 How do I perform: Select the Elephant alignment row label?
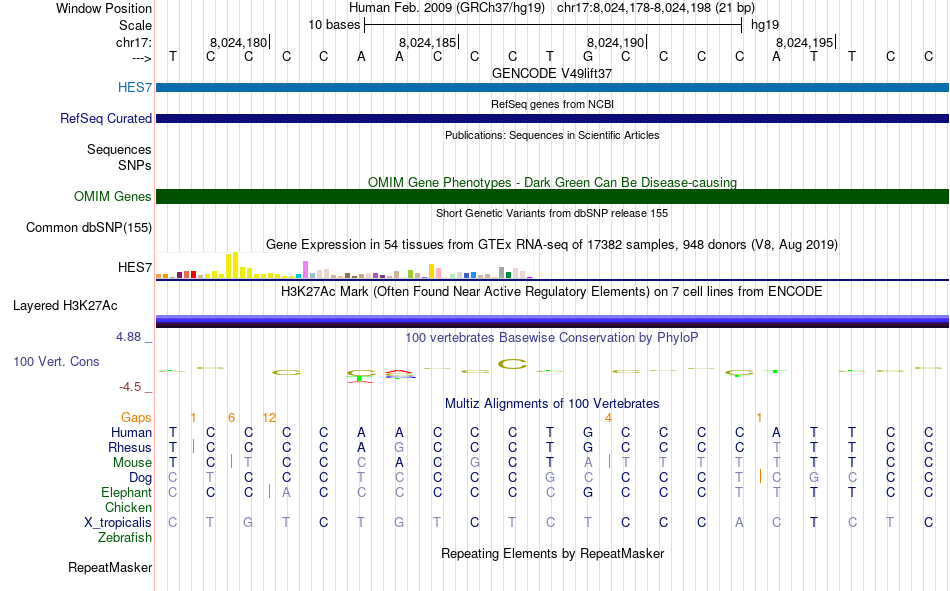point(126,493)
